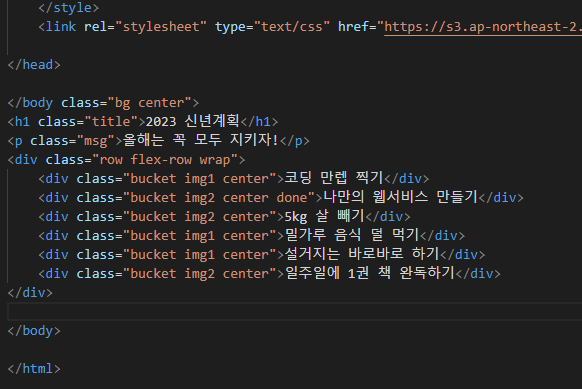
Task: Click the paragraph text '올해는 꼭 모두 지키자!'
Action: tap(200, 140)
